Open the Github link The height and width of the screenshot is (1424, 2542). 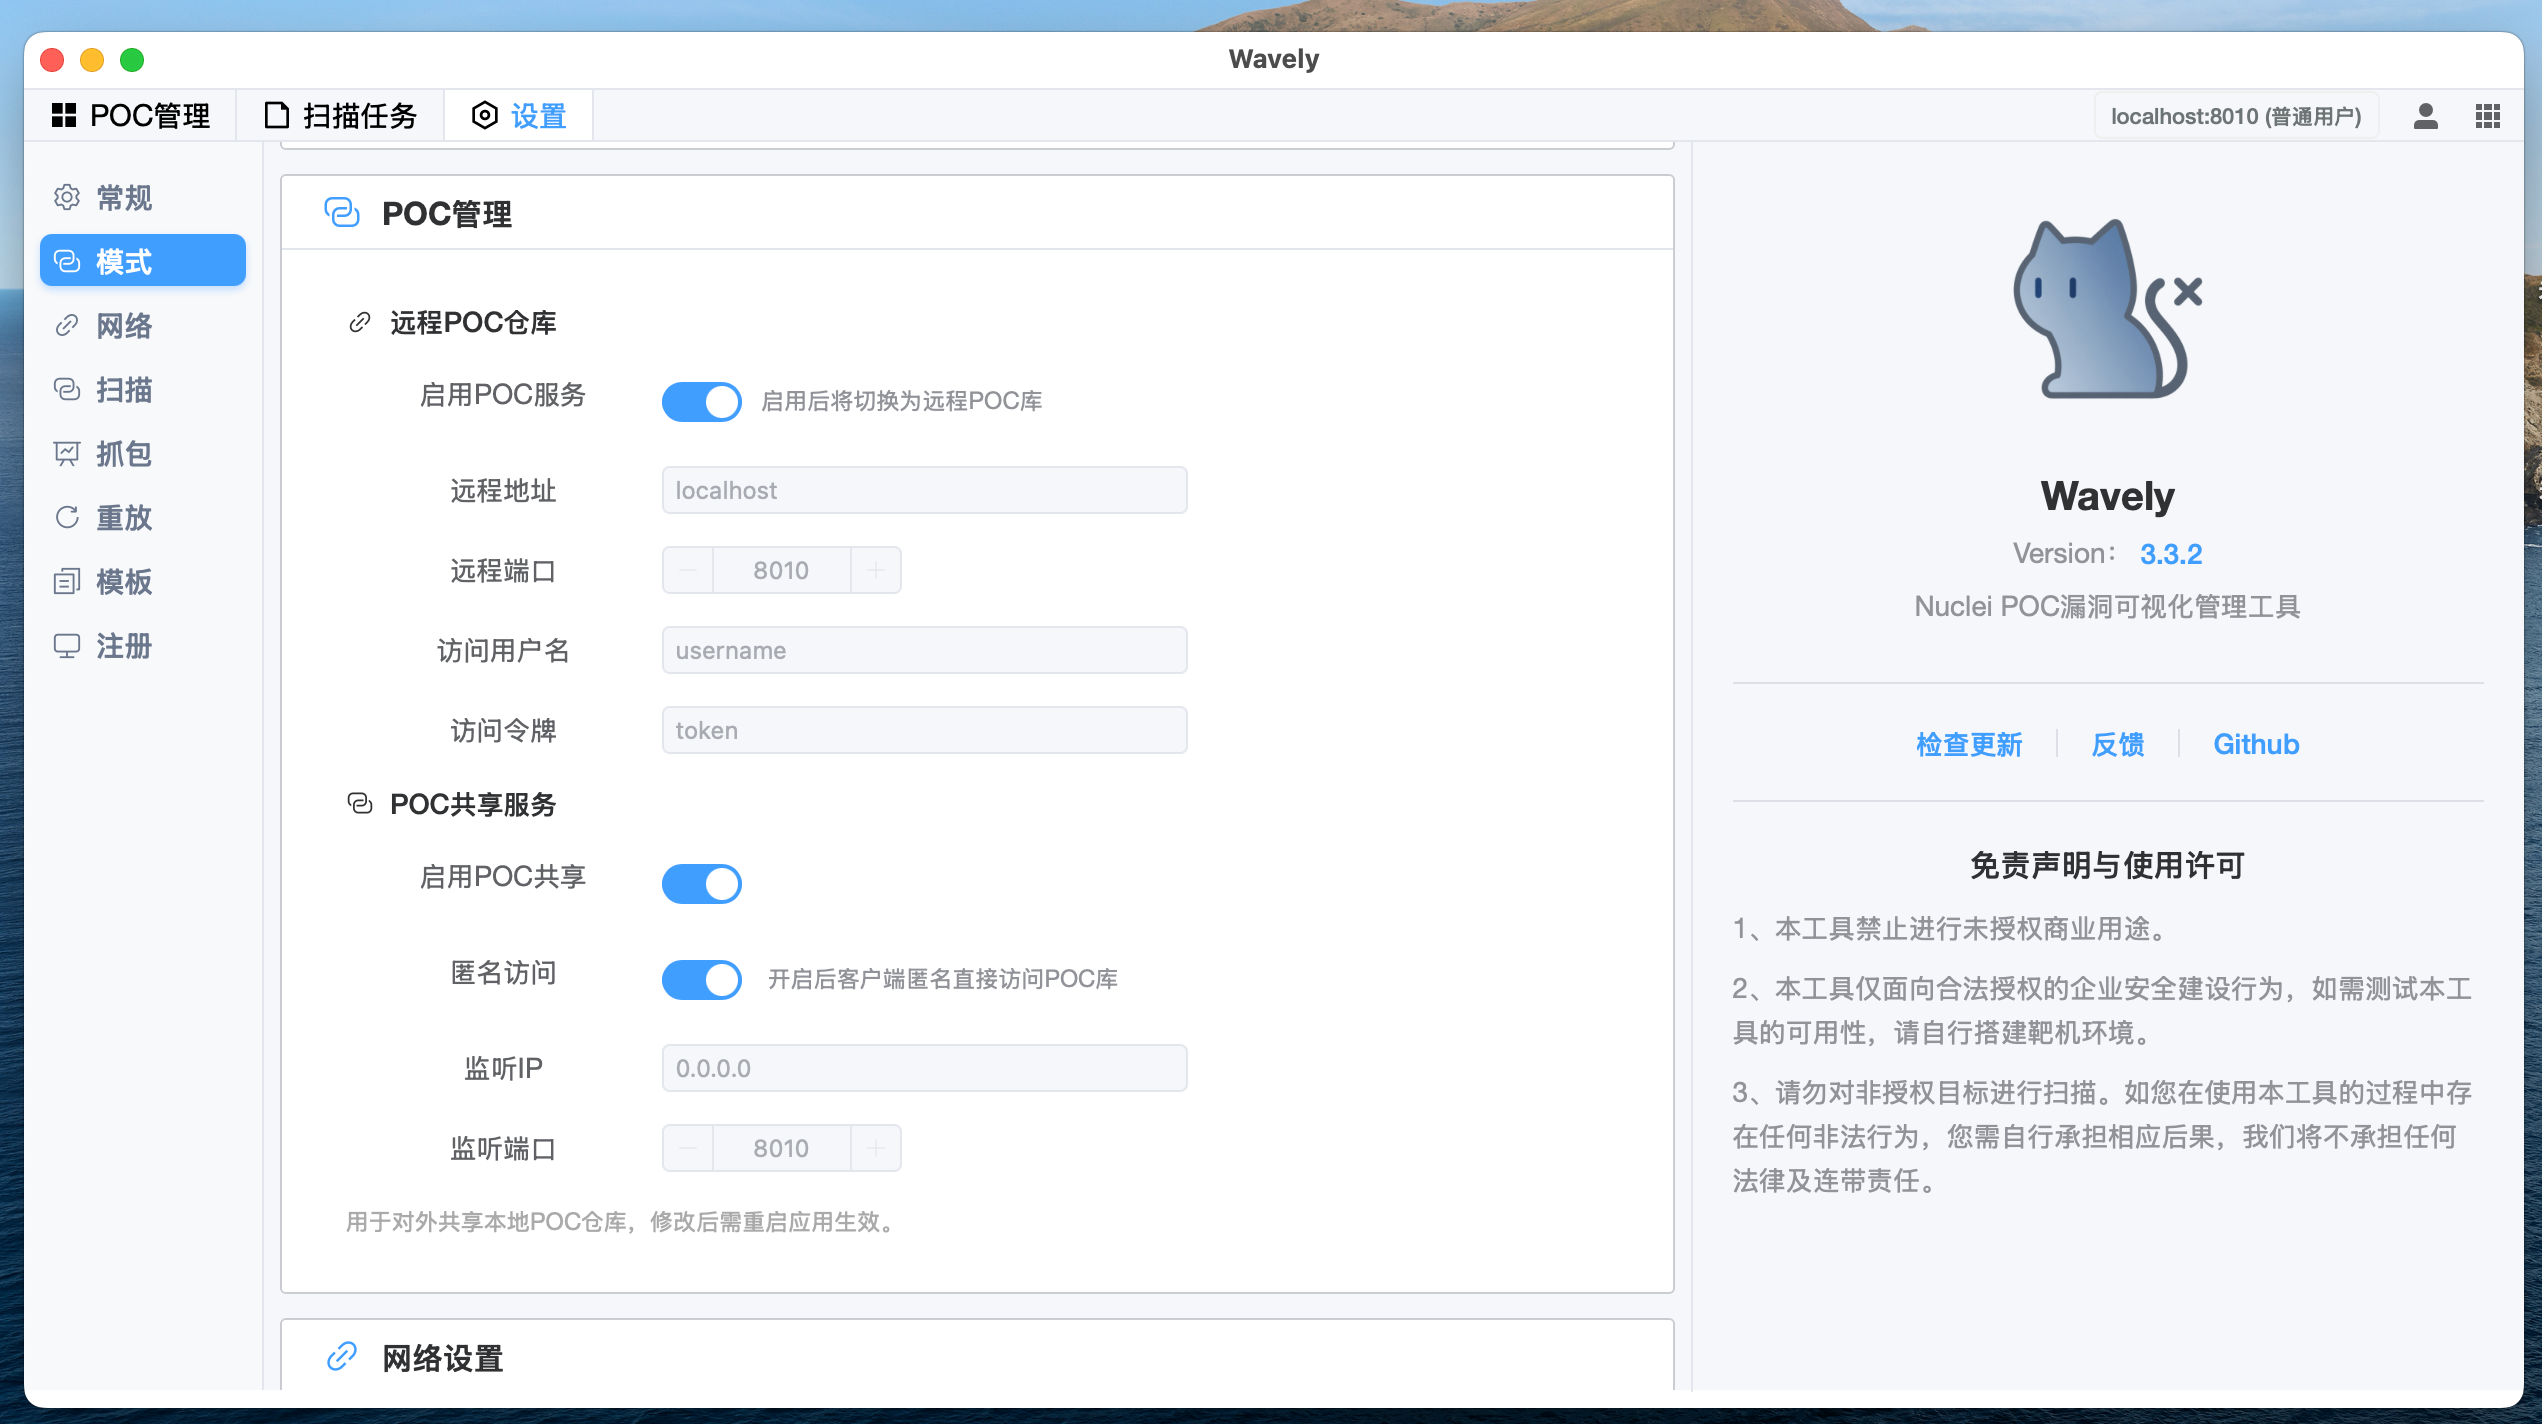tap(2256, 744)
